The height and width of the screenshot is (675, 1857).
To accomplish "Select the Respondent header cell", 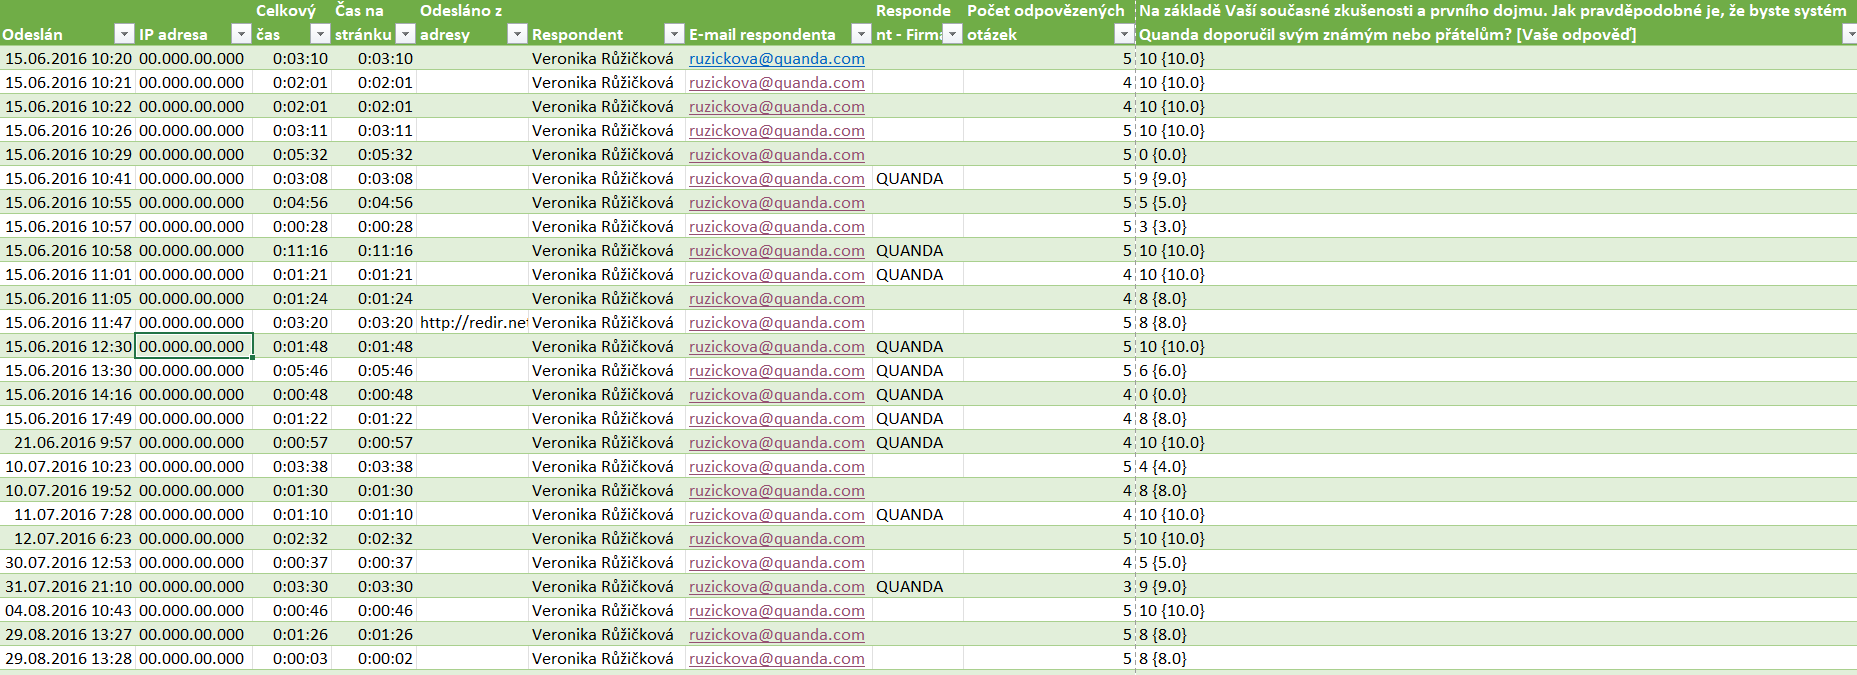I will tap(606, 22).
